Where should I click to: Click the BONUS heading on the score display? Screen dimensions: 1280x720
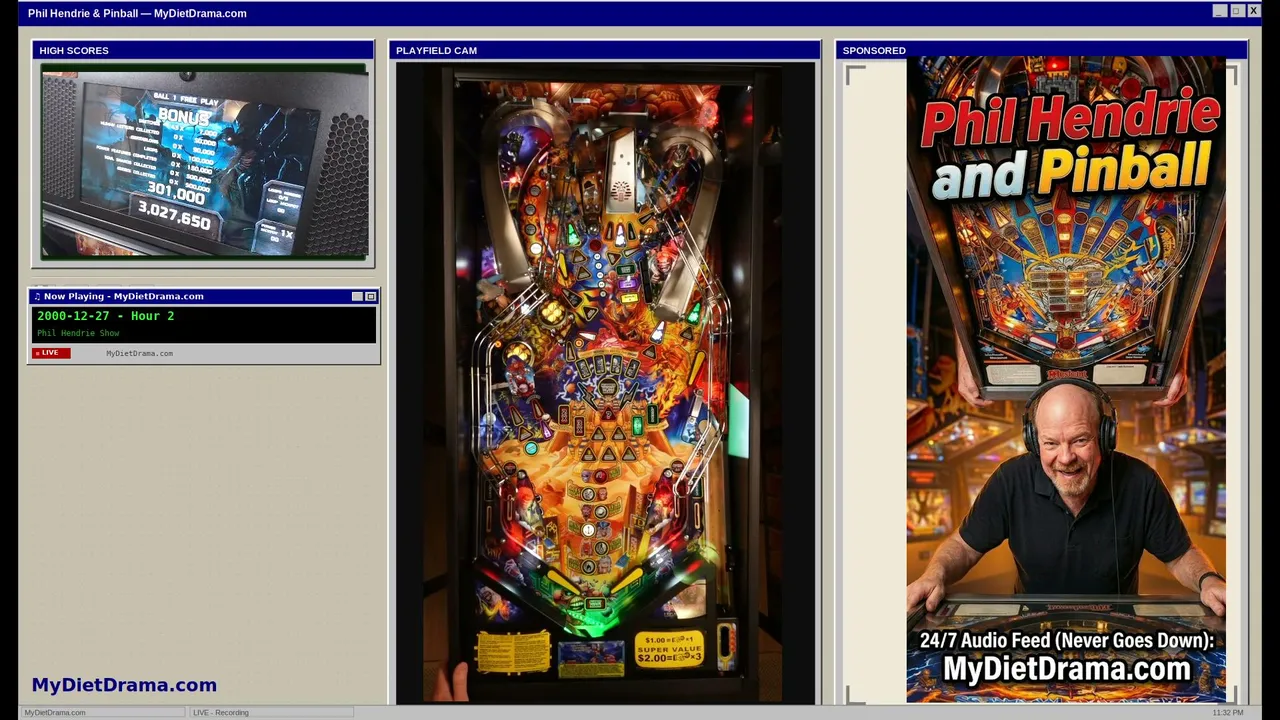[x=184, y=117]
